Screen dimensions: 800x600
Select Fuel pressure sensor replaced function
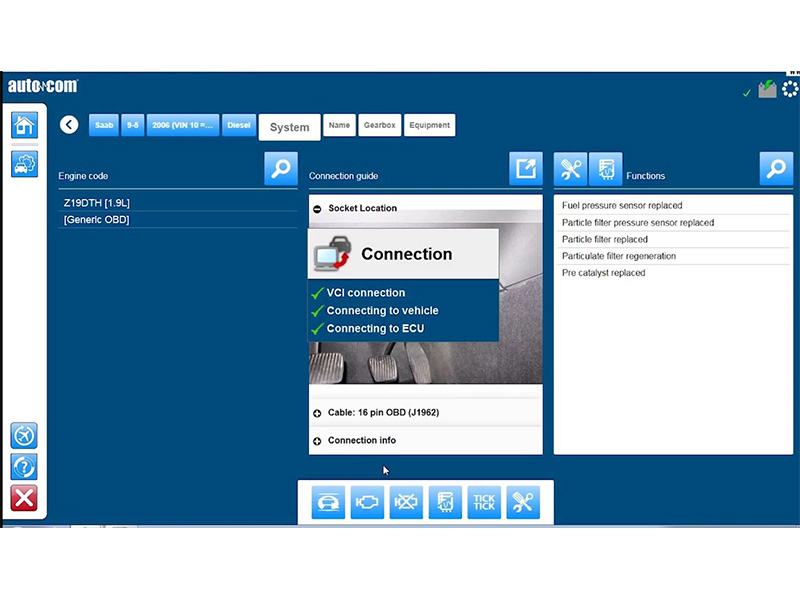[673, 206]
